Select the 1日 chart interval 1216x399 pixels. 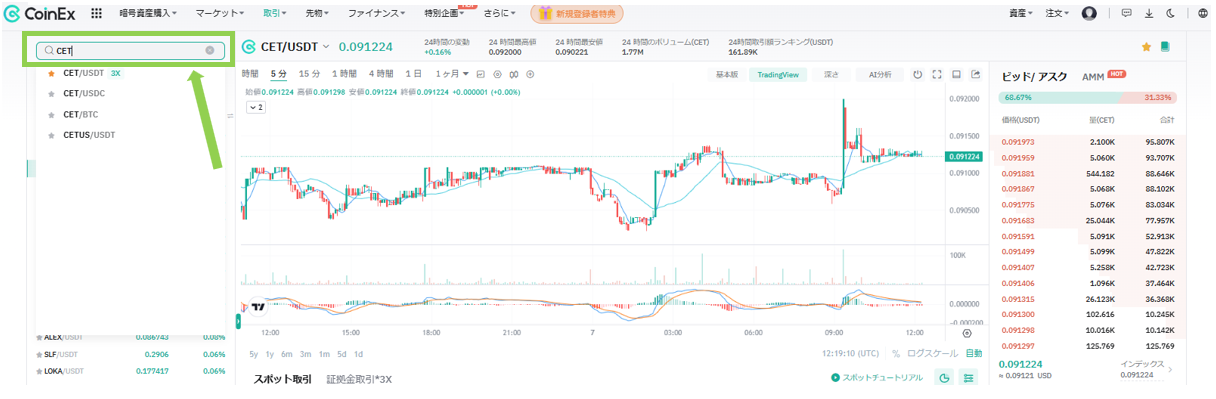413,74
